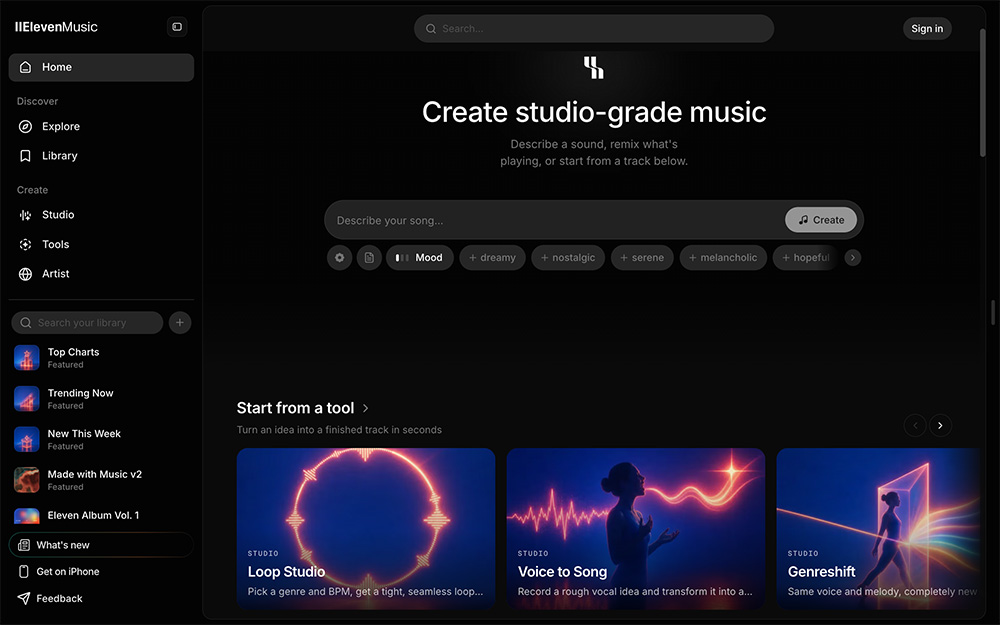Click the IIElevenMusic logo

(56, 27)
